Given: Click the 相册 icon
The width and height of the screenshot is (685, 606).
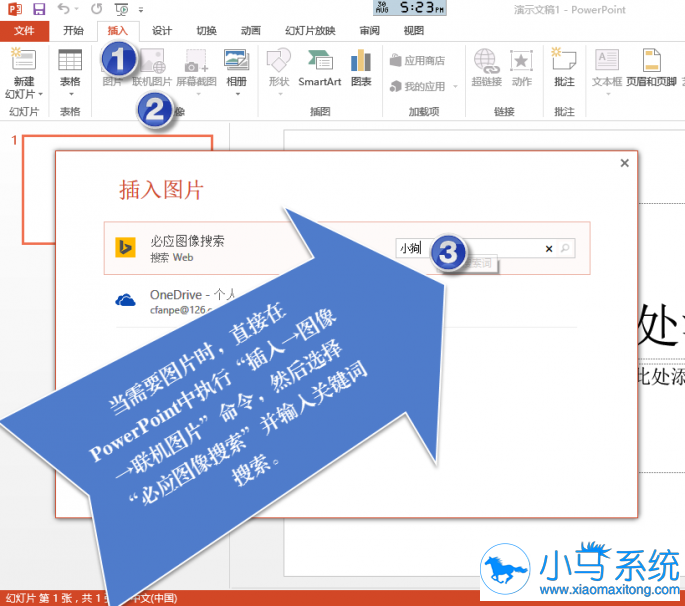Looking at the screenshot, I should (236, 60).
